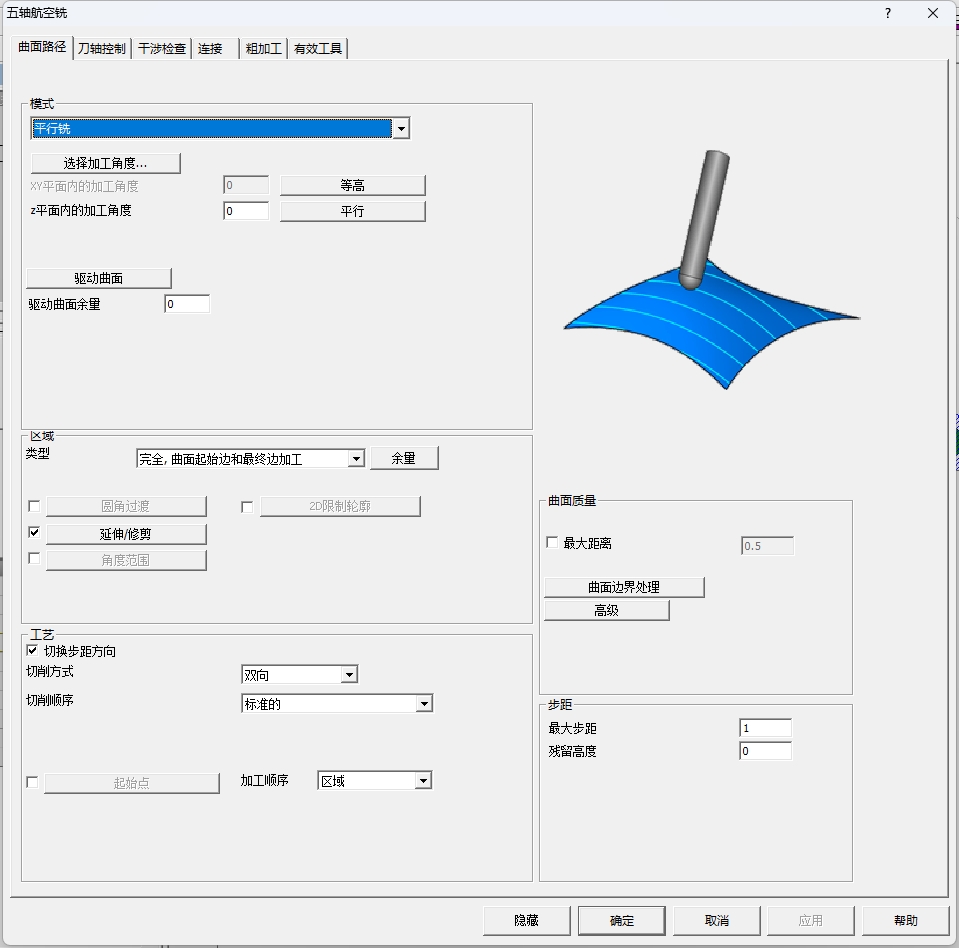
Task: Click the 平行 button
Action: coord(352,211)
